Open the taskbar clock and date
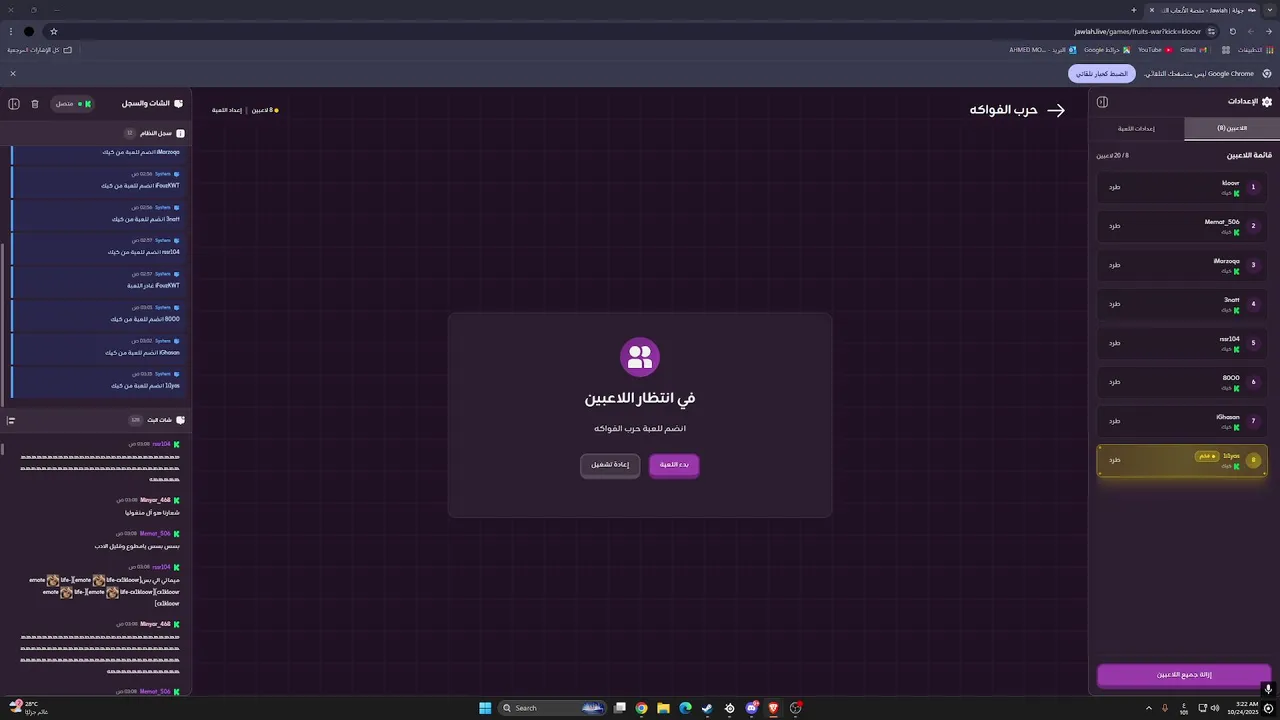This screenshot has width=1280, height=720. (1245, 708)
